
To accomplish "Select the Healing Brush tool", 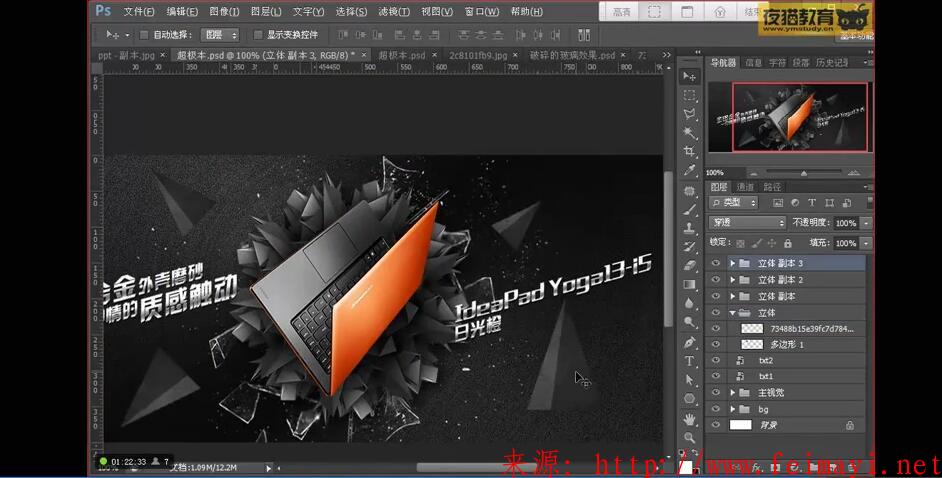I will [x=689, y=191].
